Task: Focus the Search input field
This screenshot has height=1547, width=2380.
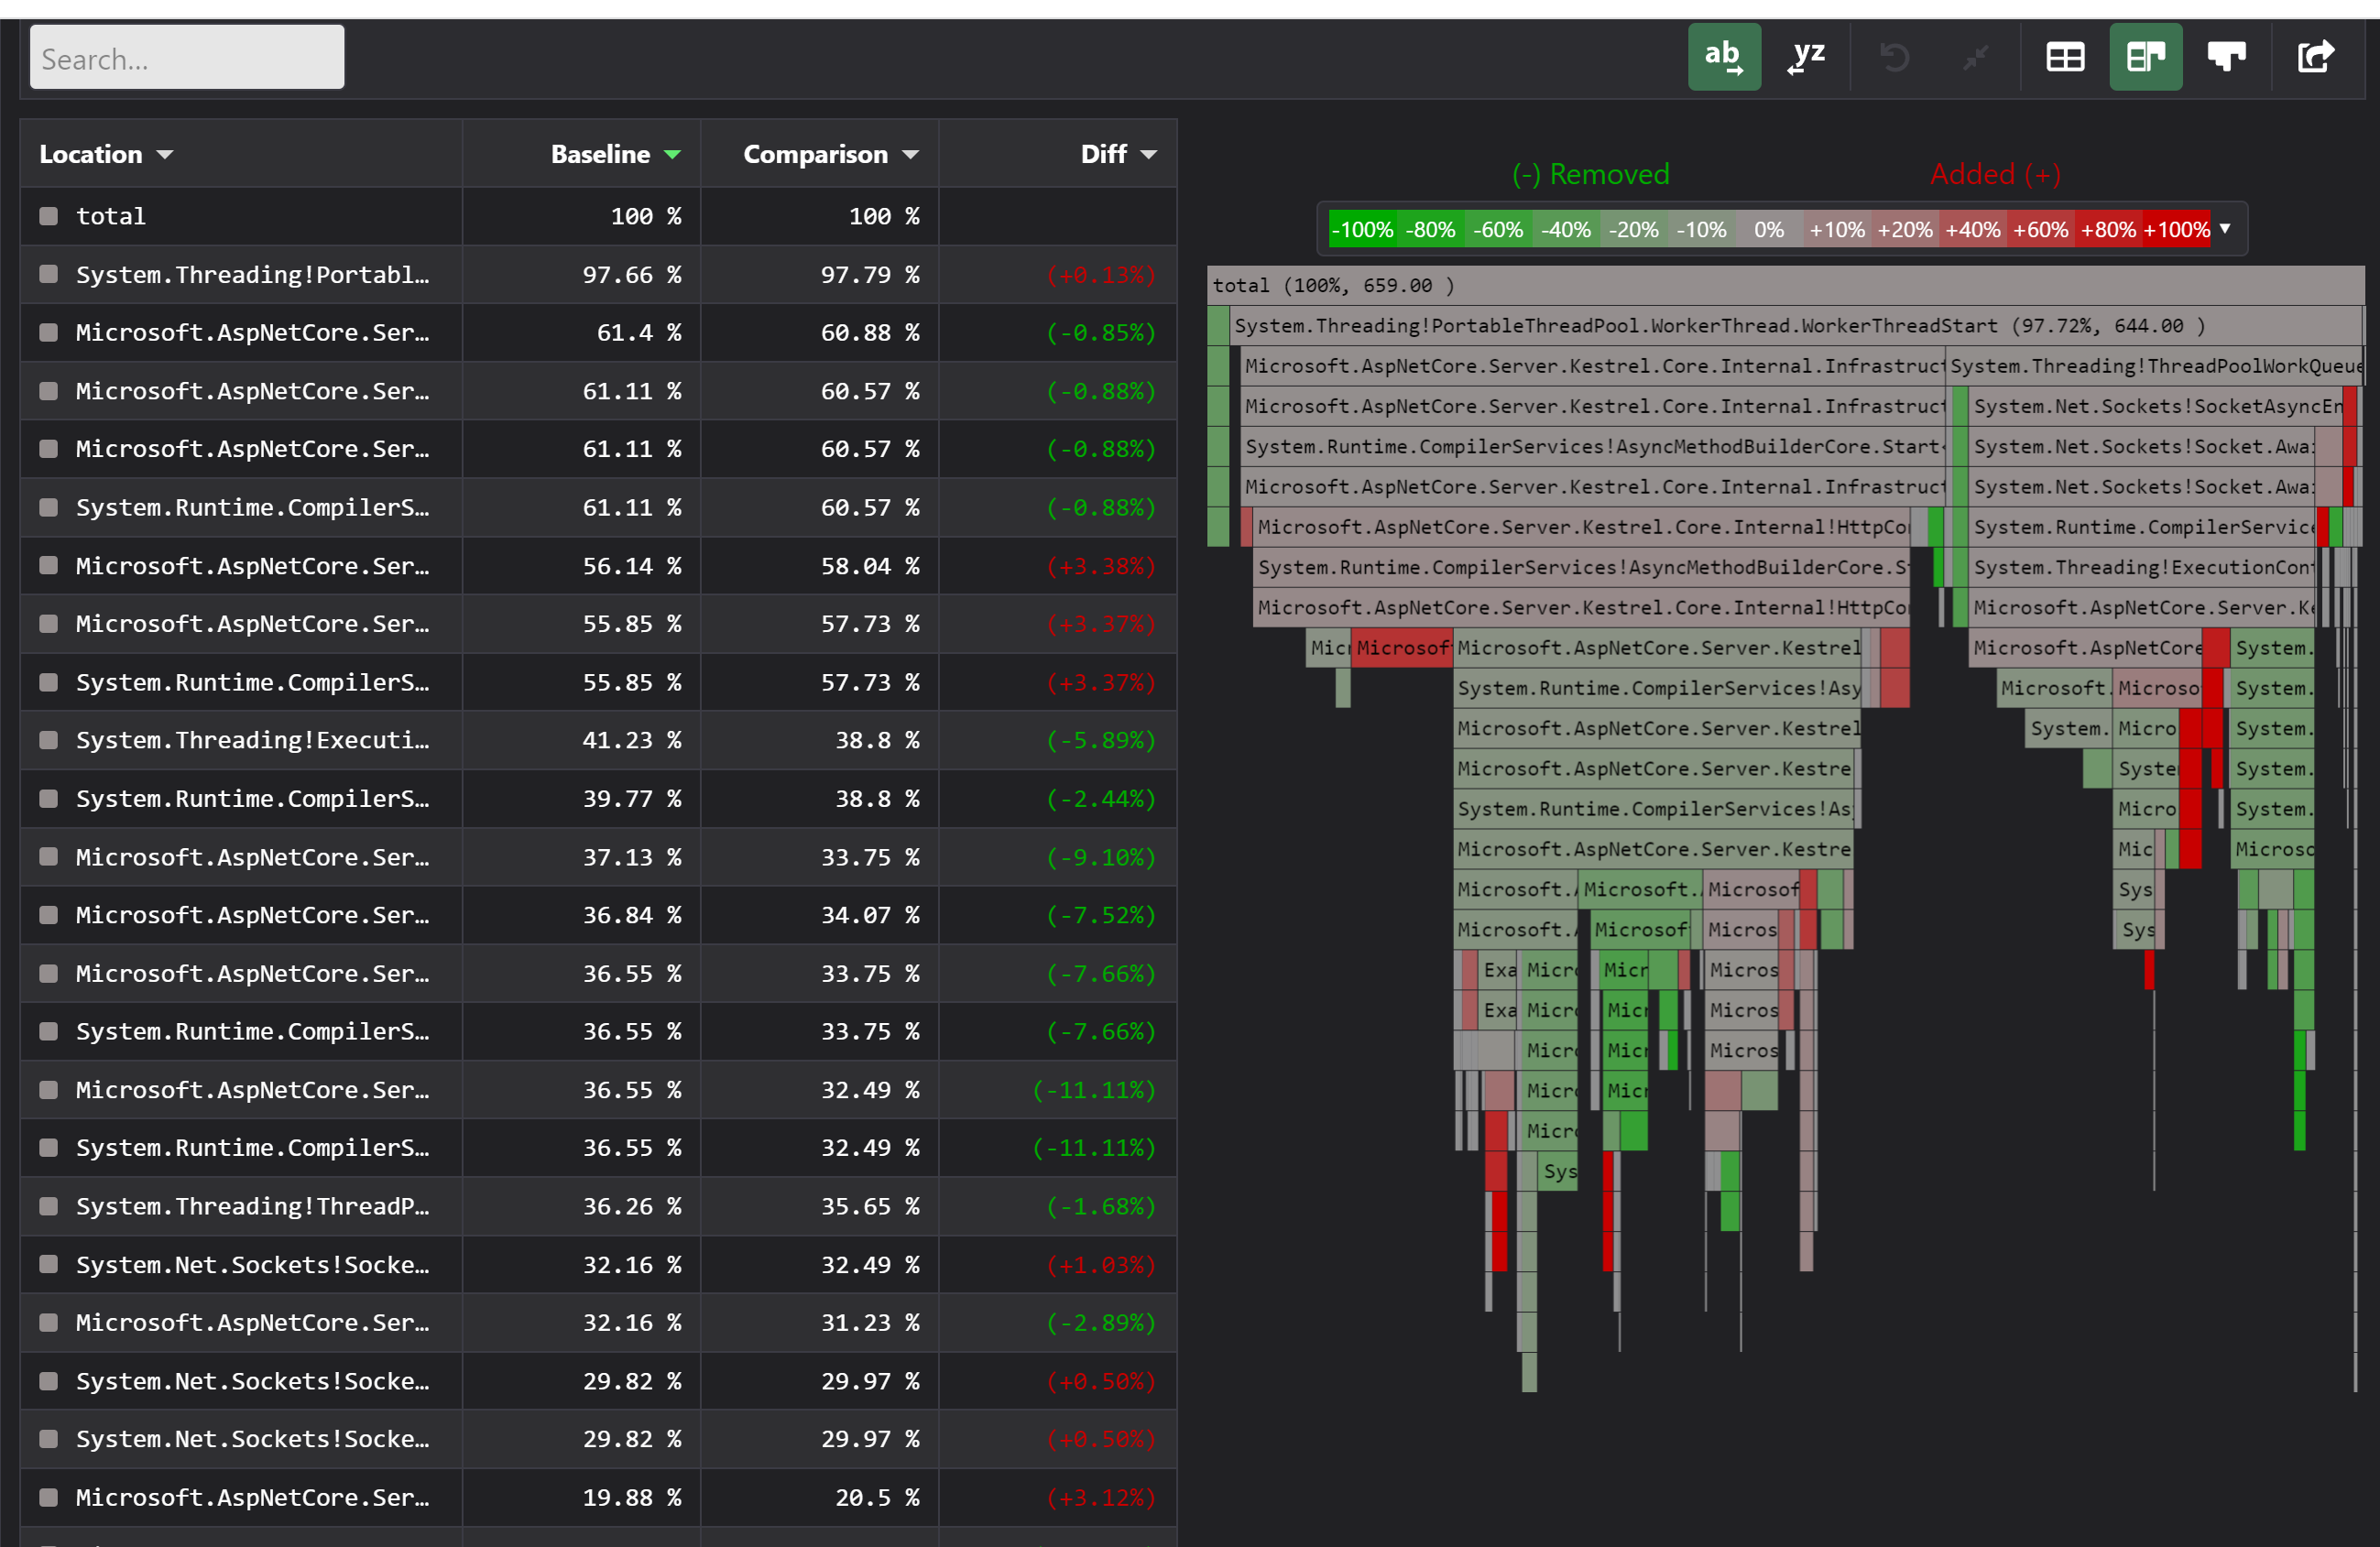Action: coord(187,58)
